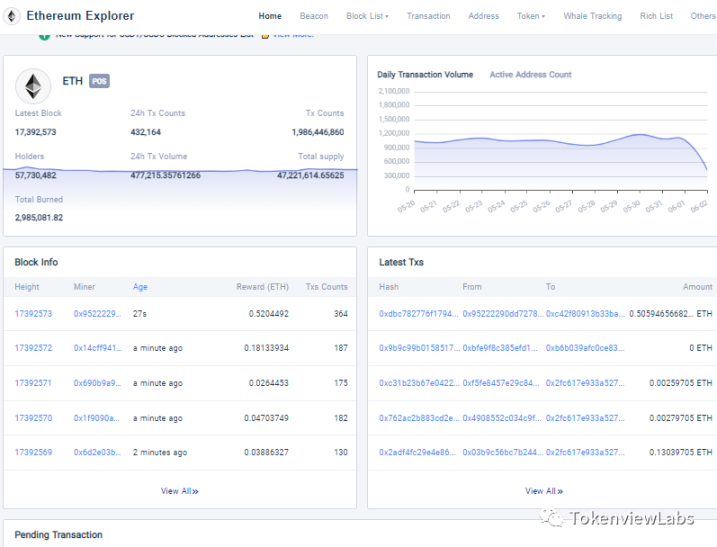
Task: Click the large ETH coin icon
Action: pos(33,85)
